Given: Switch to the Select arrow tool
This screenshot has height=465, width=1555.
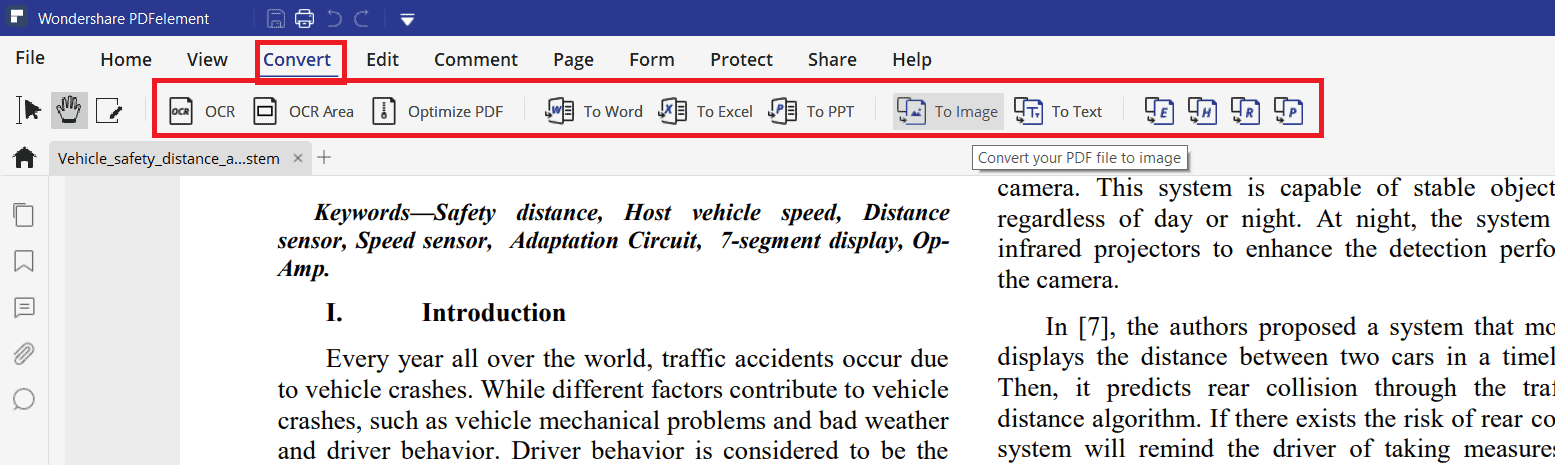Looking at the screenshot, I should coord(30,110).
